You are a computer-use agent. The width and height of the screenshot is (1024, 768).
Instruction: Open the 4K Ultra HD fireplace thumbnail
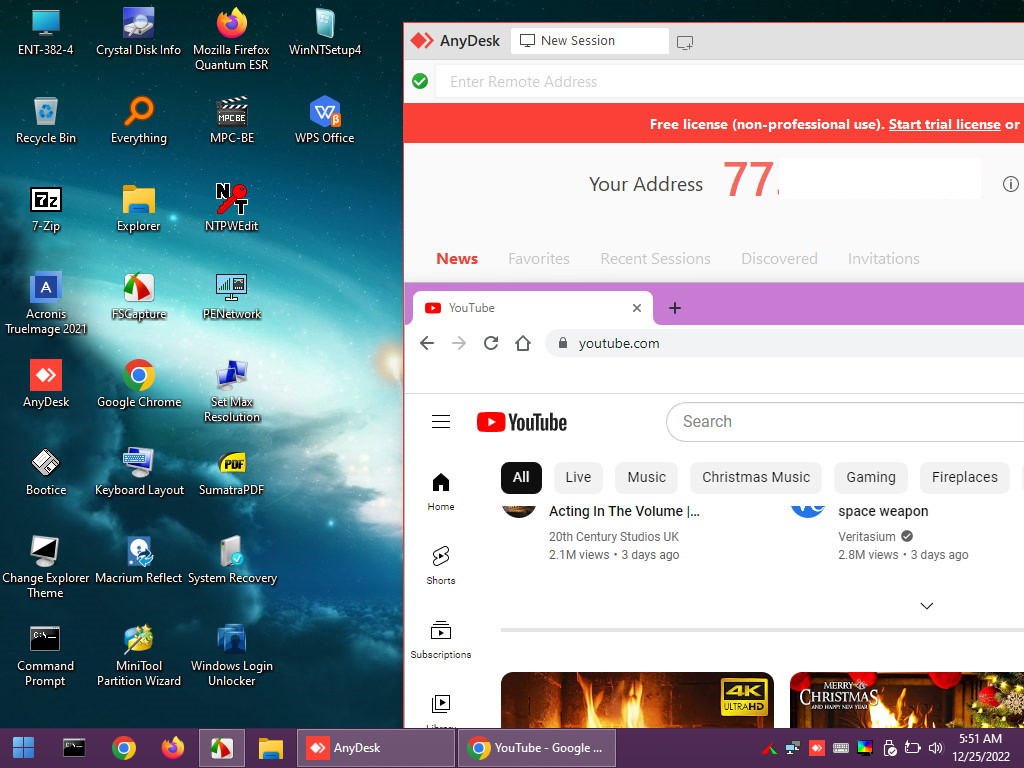637,700
